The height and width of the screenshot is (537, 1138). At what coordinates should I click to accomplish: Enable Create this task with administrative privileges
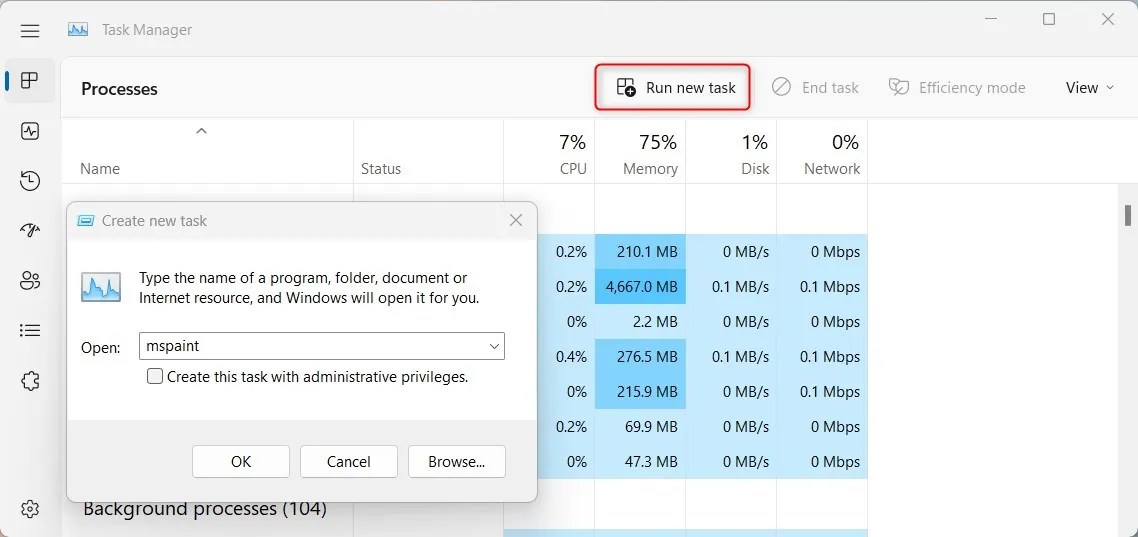(x=155, y=376)
